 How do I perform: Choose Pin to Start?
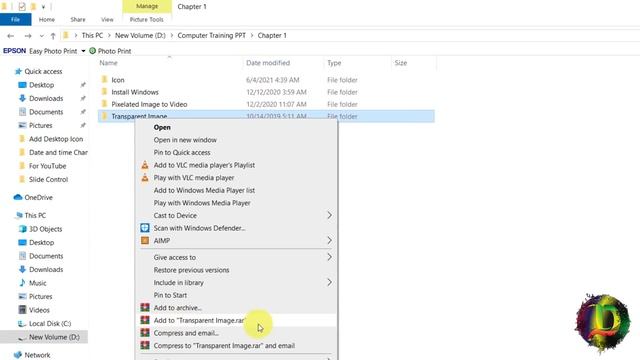point(170,295)
